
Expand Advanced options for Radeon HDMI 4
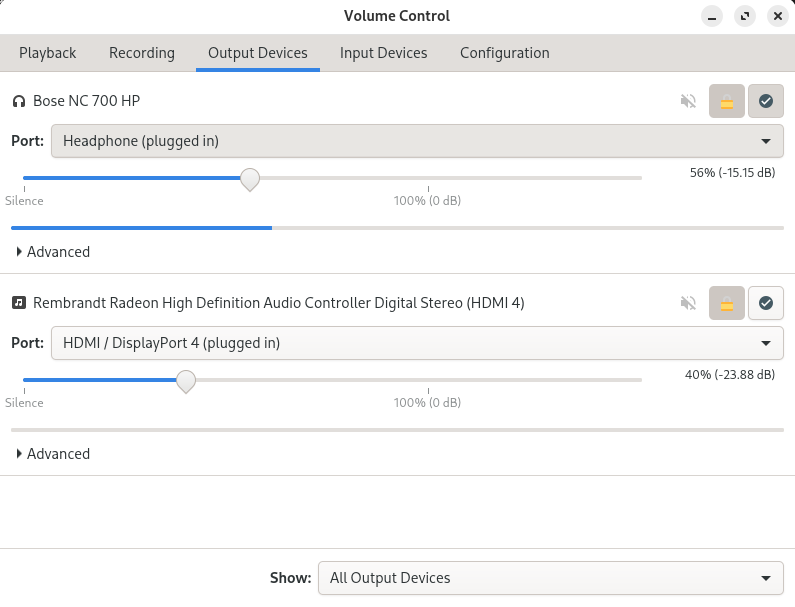(54, 454)
